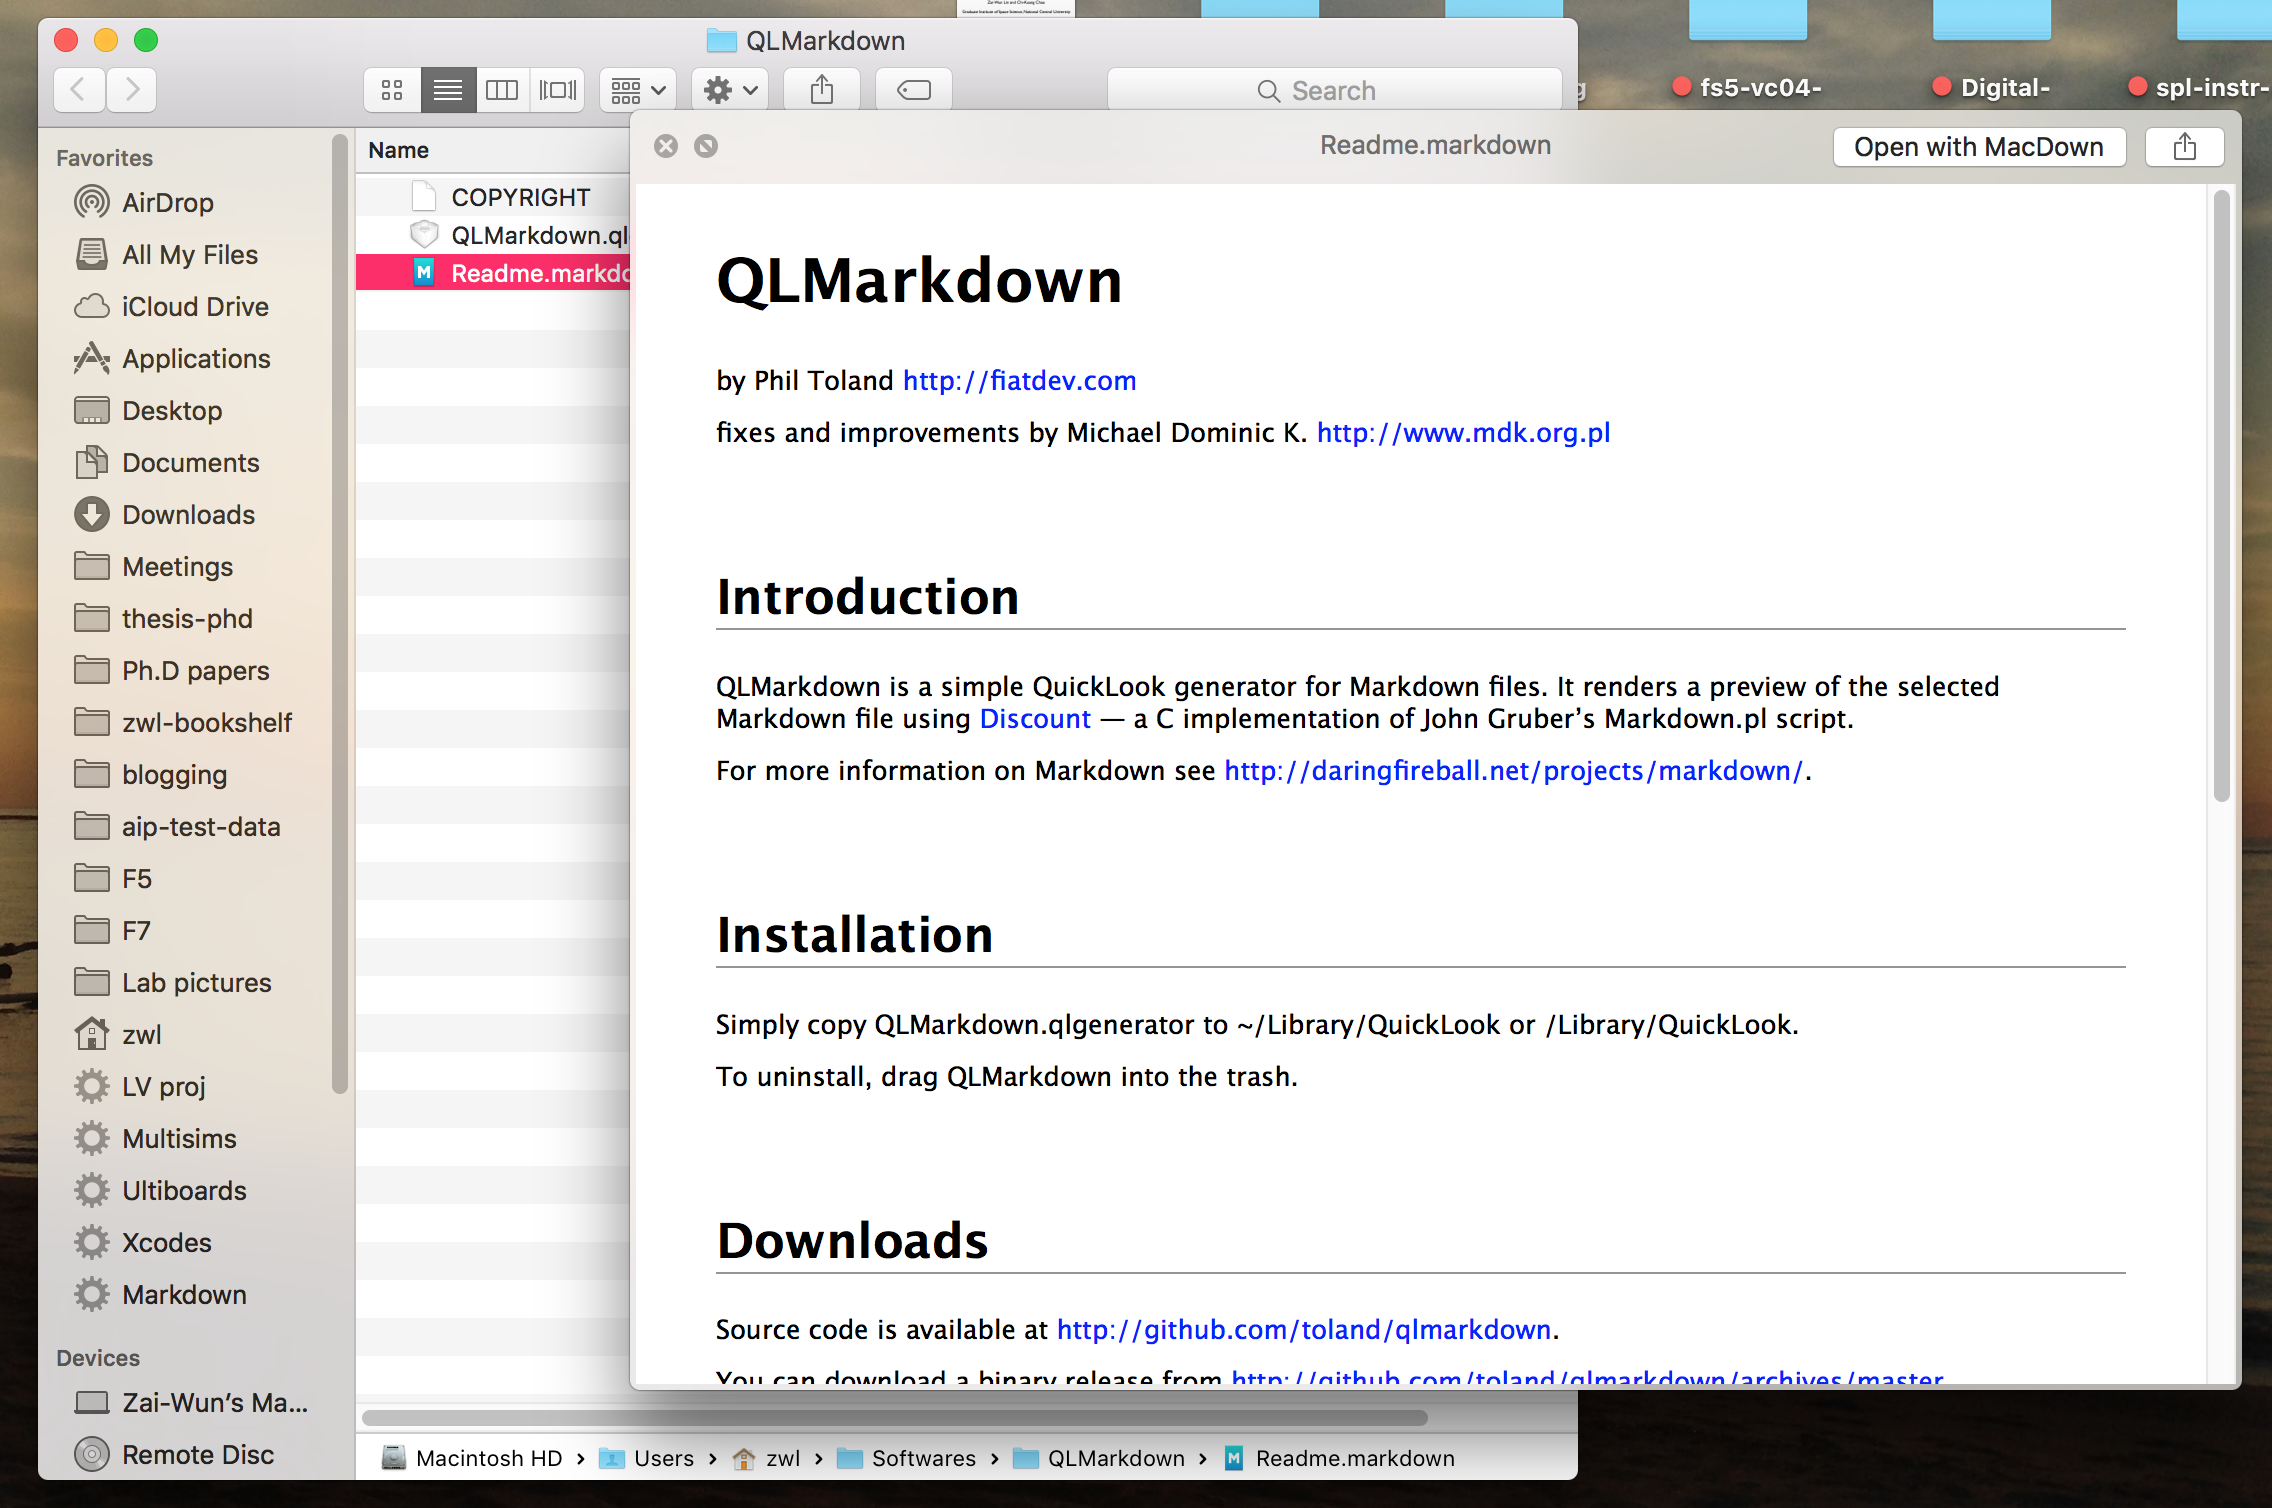Select AirDrop in the sidebar
This screenshot has width=2272, height=1508.
pos(167,202)
